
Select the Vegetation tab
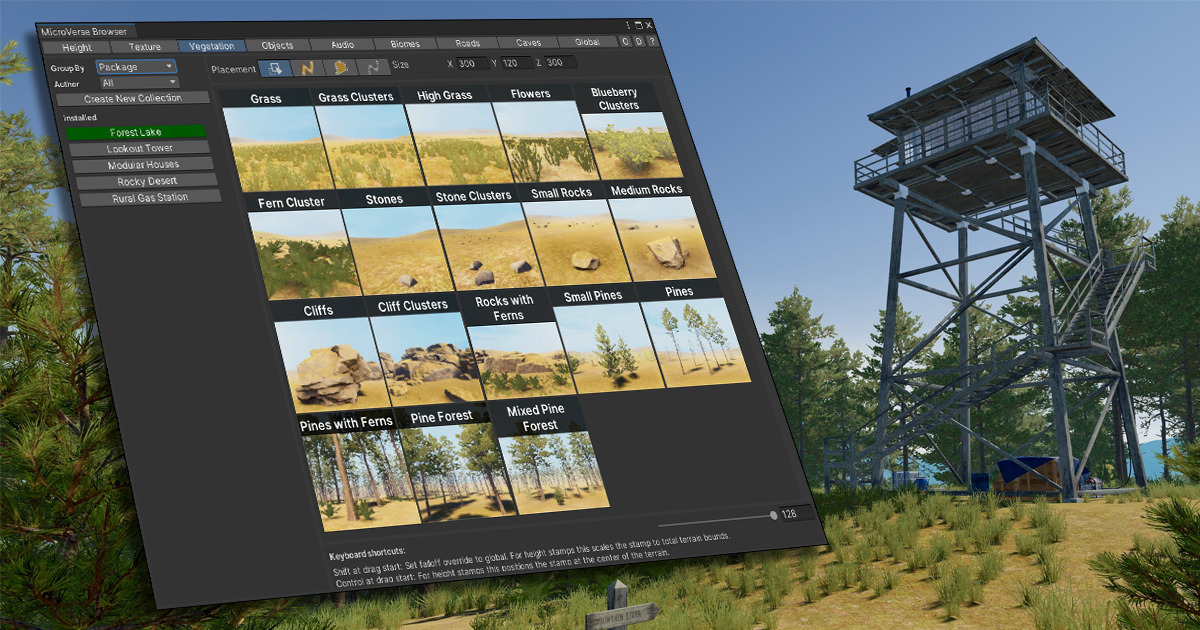coord(211,45)
